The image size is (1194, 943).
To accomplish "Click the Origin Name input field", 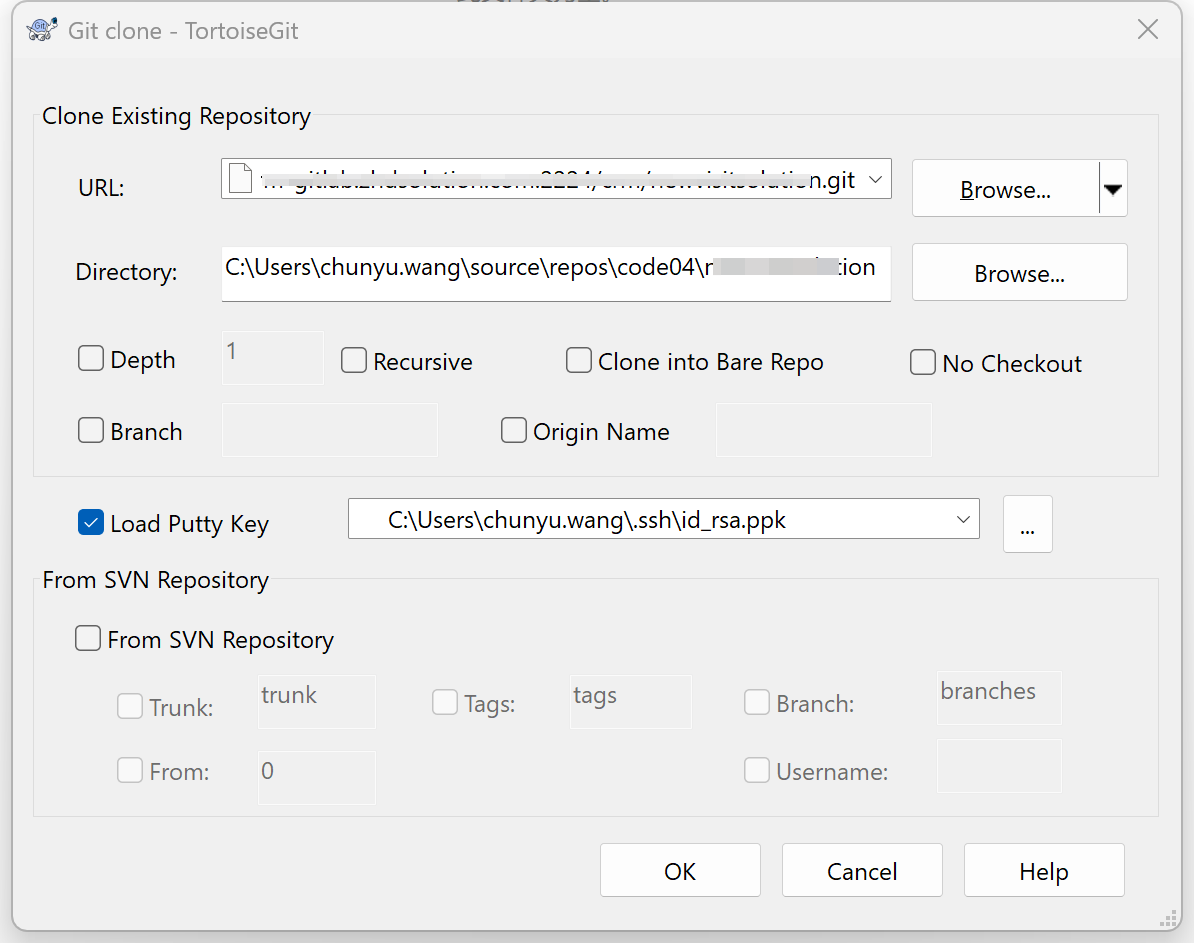I will coord(823,430).
